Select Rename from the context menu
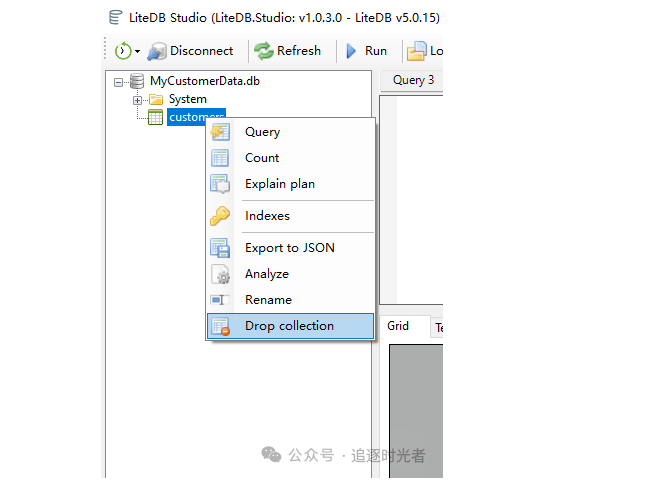650x483 pixels. point(291,300)
